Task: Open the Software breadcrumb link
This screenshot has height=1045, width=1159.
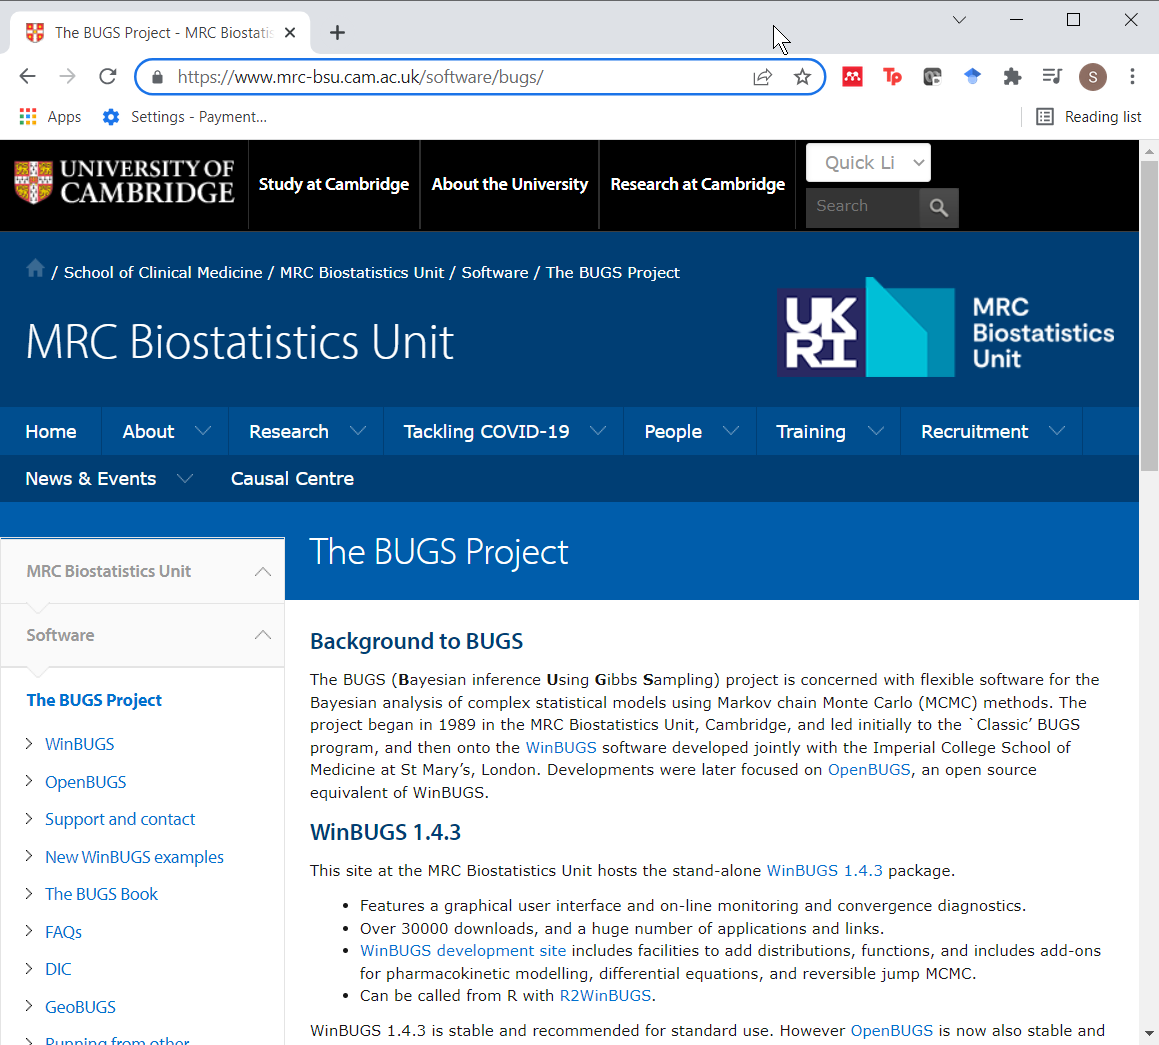Action: [494, 273]
